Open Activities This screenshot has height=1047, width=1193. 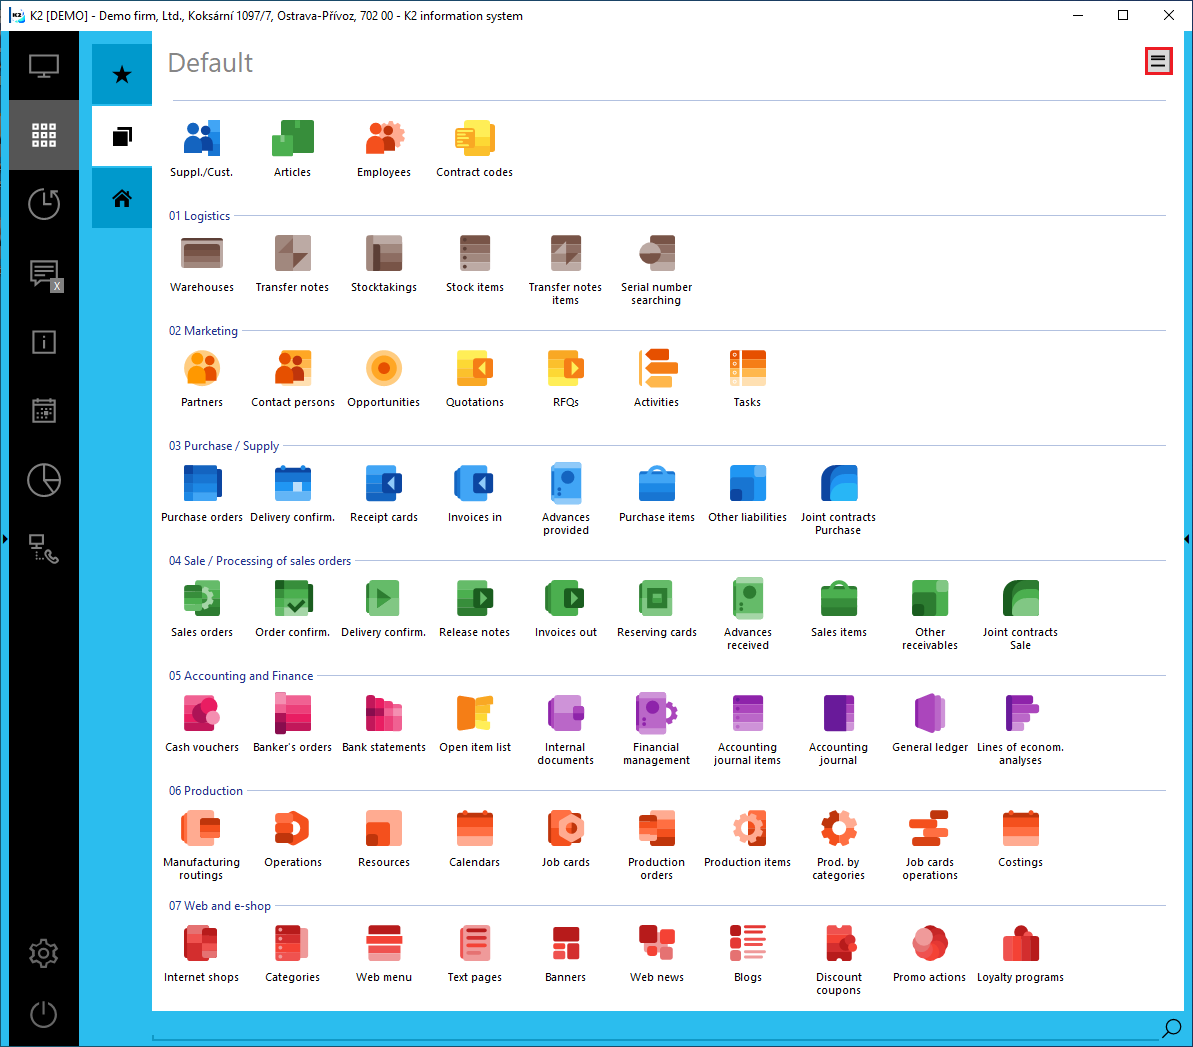[x=656, y=379]
